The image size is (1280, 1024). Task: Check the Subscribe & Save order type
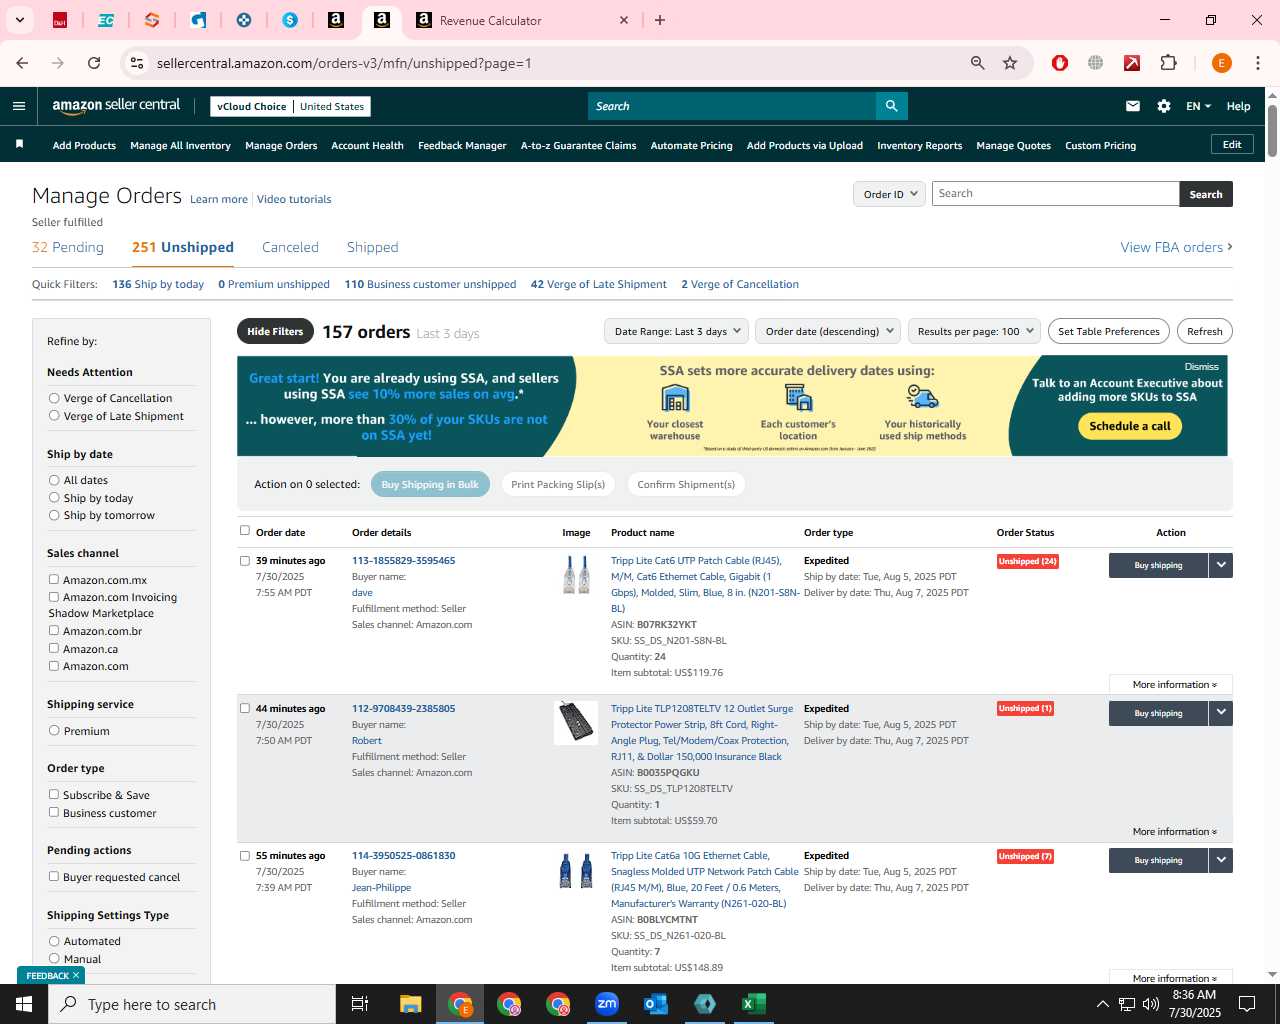click(x=54, y=795)
